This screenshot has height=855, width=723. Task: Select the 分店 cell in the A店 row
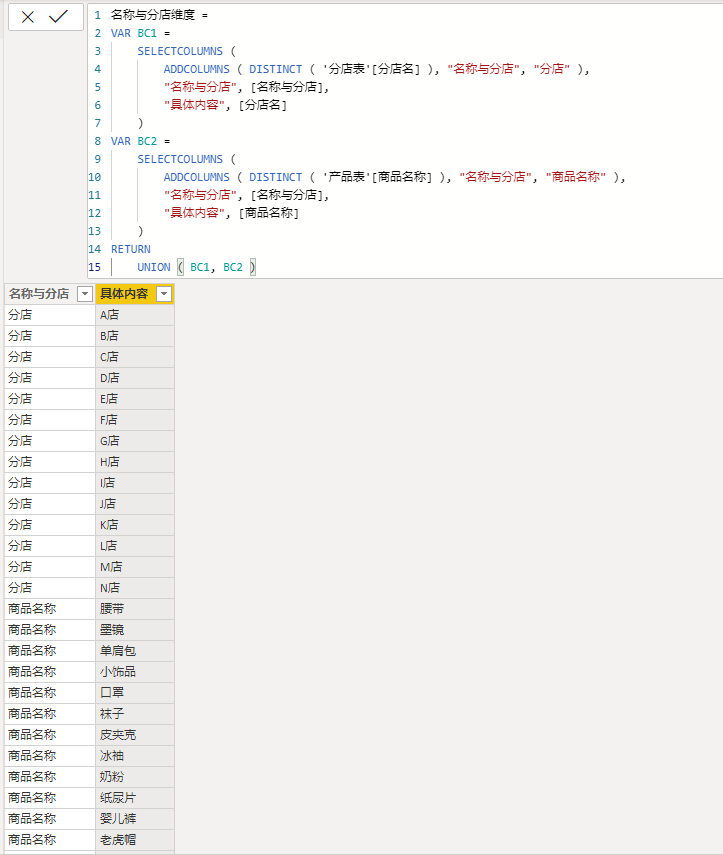point(50,315)
